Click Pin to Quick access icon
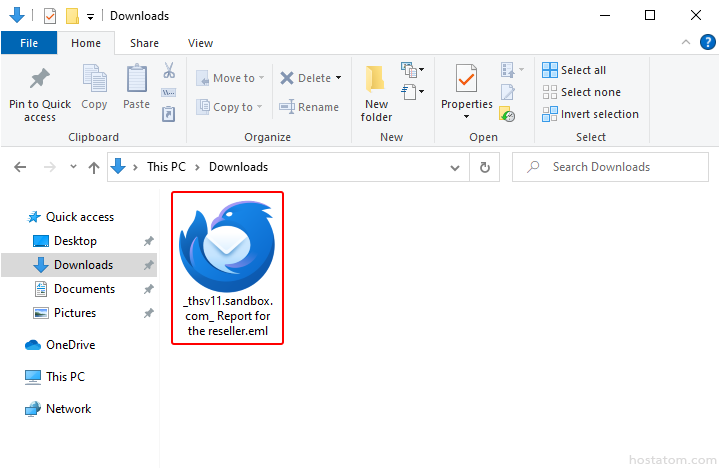This screenshot has width=720, height=468. 40,79
